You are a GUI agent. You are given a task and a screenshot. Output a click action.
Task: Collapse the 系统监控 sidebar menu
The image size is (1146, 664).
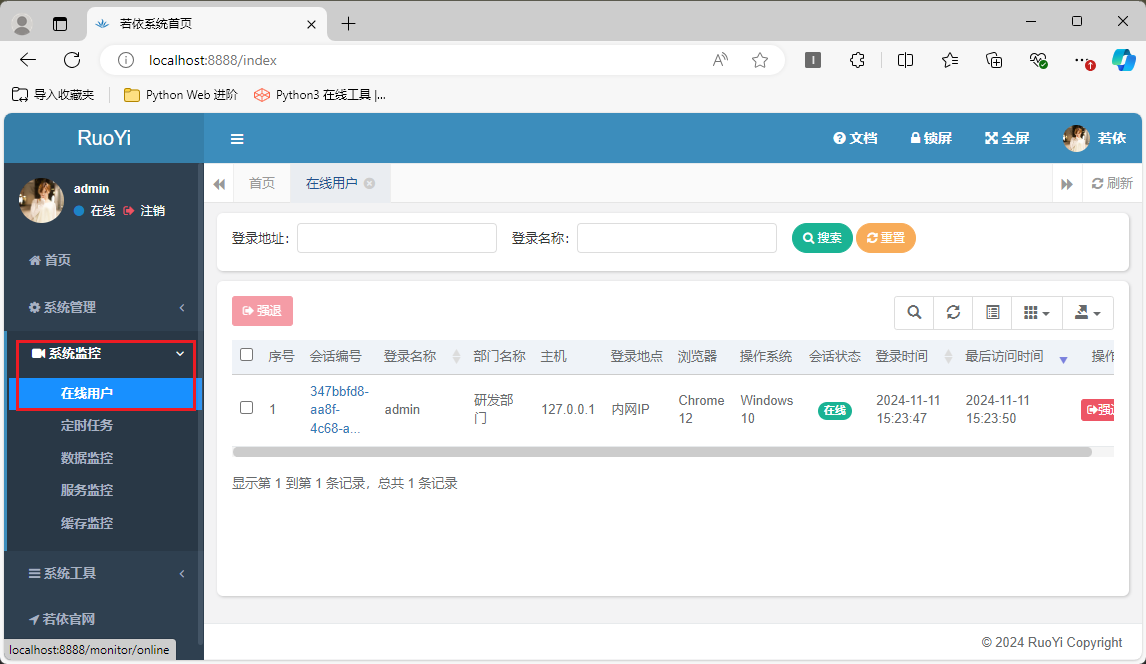point(106,354)
